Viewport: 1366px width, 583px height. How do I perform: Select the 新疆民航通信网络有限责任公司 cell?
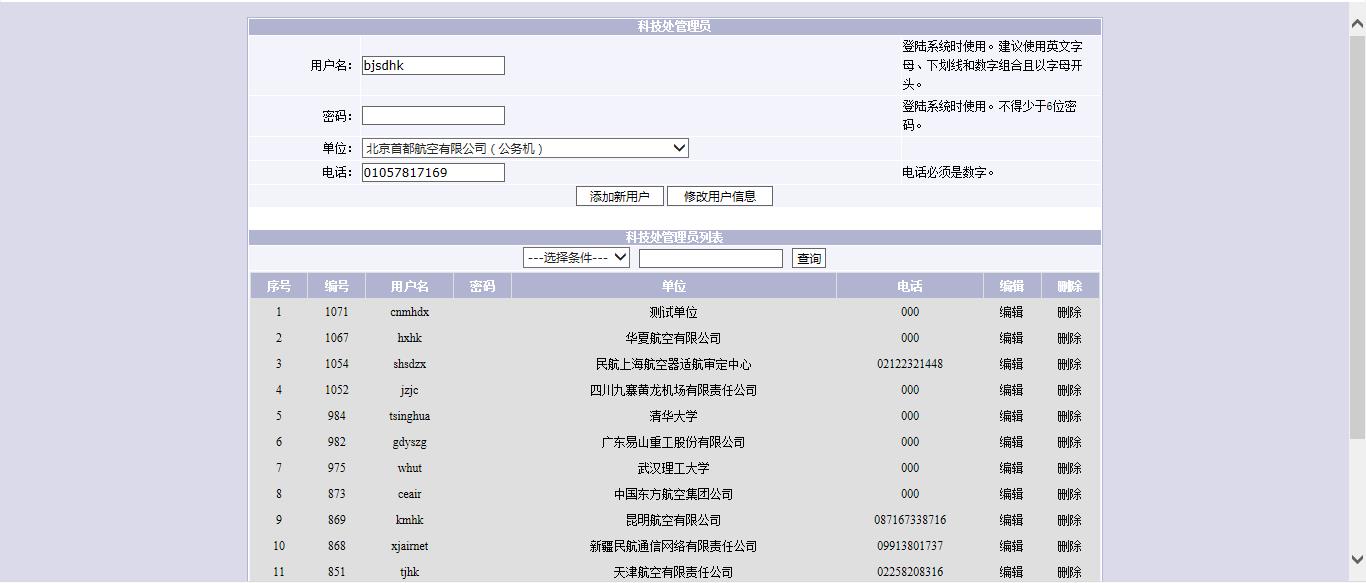(x=674, y=546)
